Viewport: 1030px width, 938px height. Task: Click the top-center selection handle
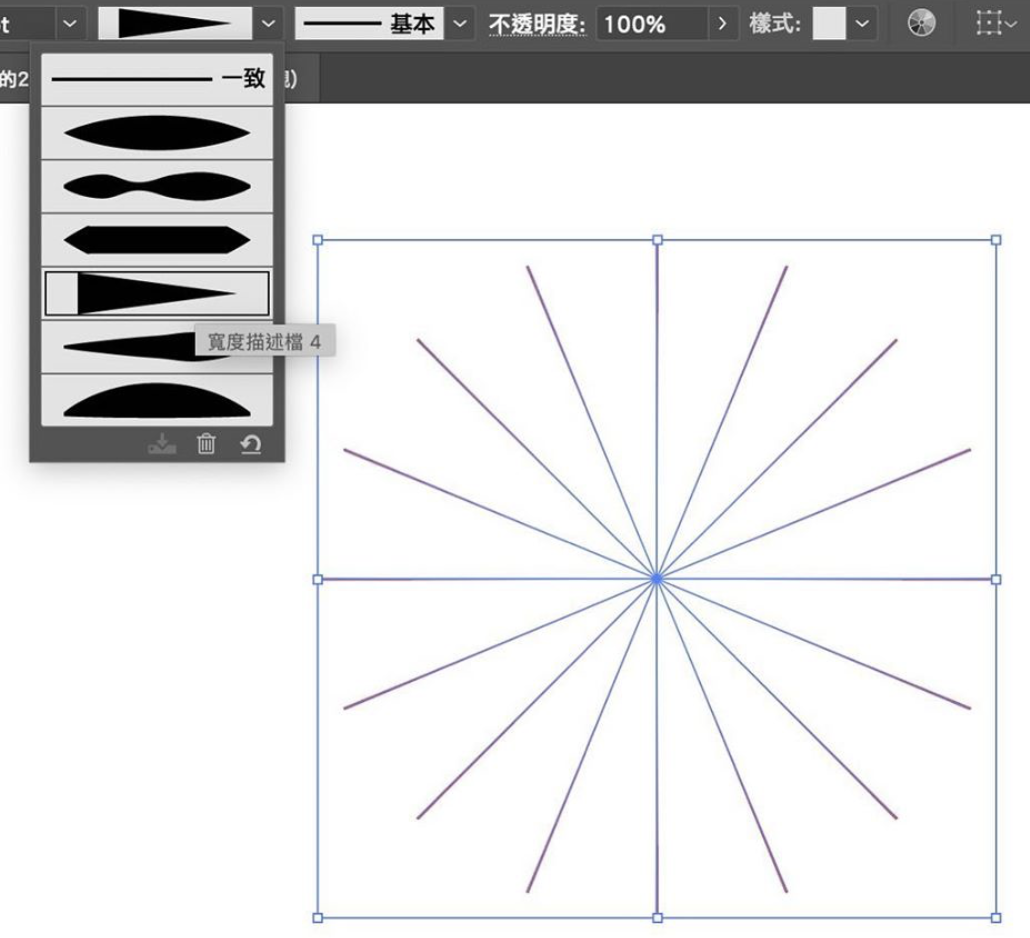657,240
